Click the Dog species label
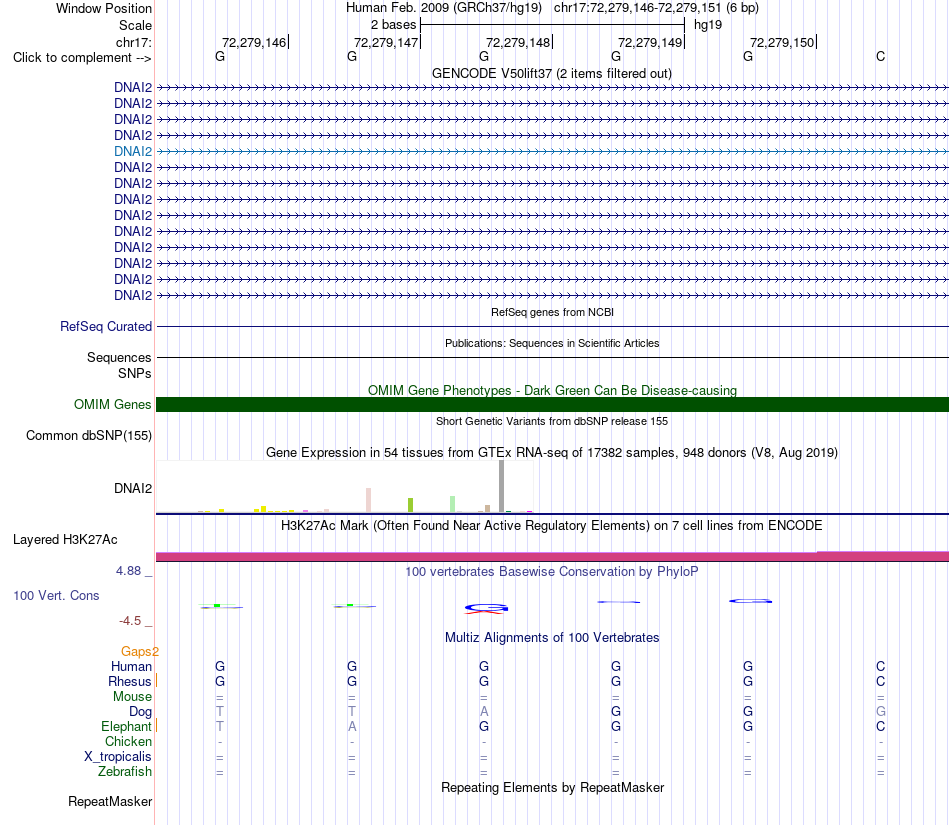 pyautogui.click(x=140, y=712)
